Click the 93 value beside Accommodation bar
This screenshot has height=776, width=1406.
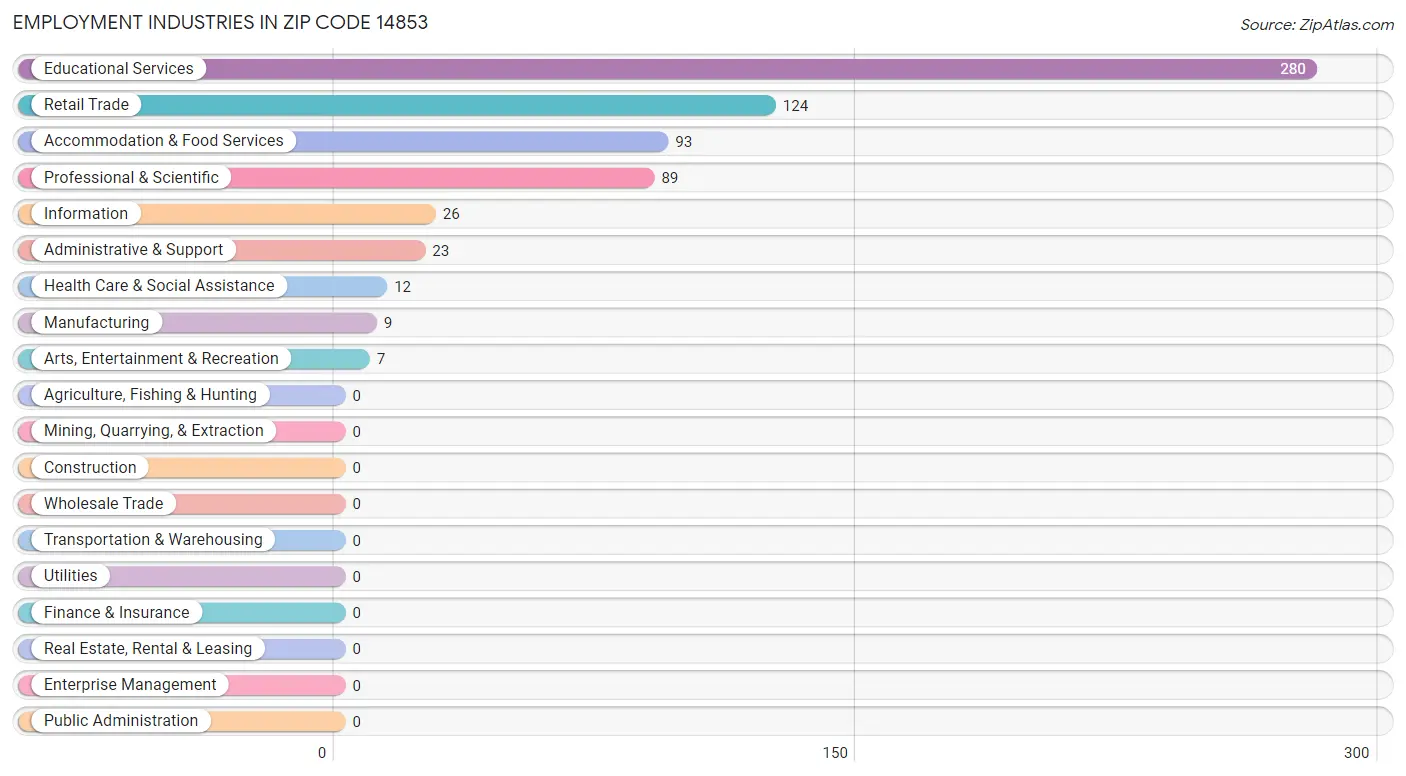[684, 142]
